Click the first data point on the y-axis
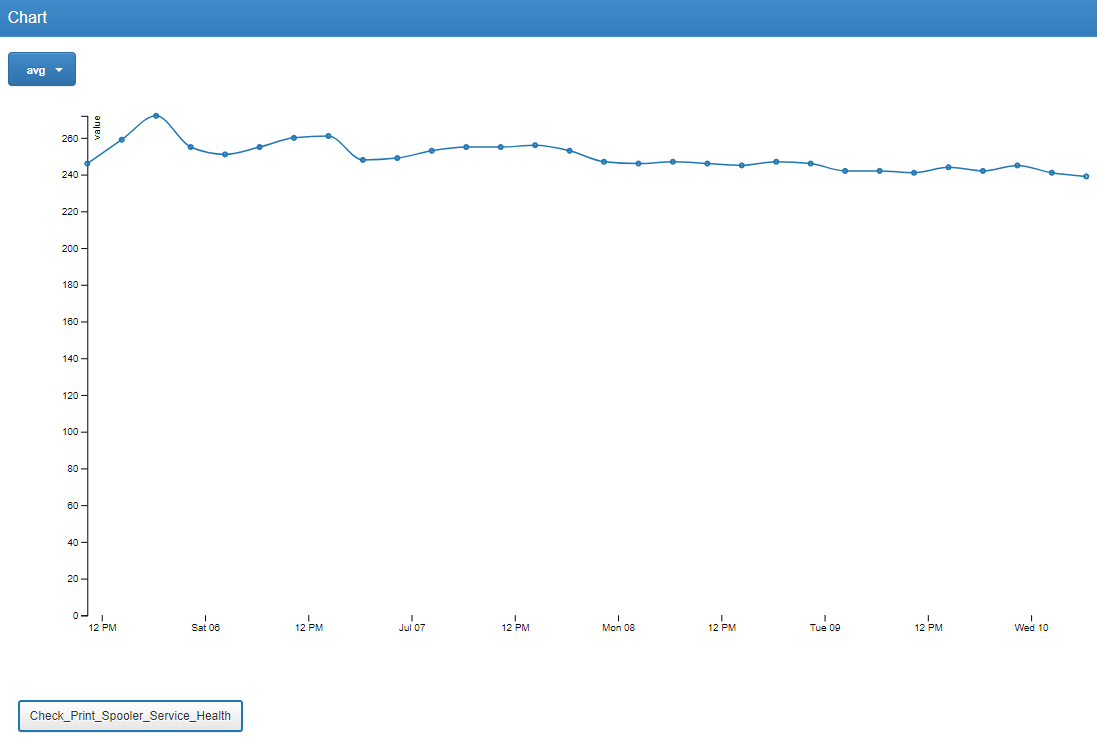 click(87, 164)
